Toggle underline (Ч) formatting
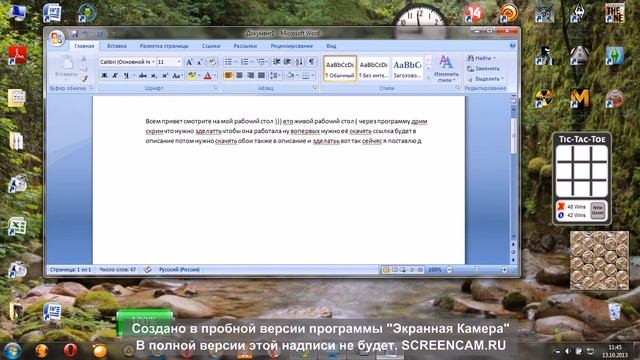Screen dimensions: 640x360 pyautogui.click(x=126, y=76)
